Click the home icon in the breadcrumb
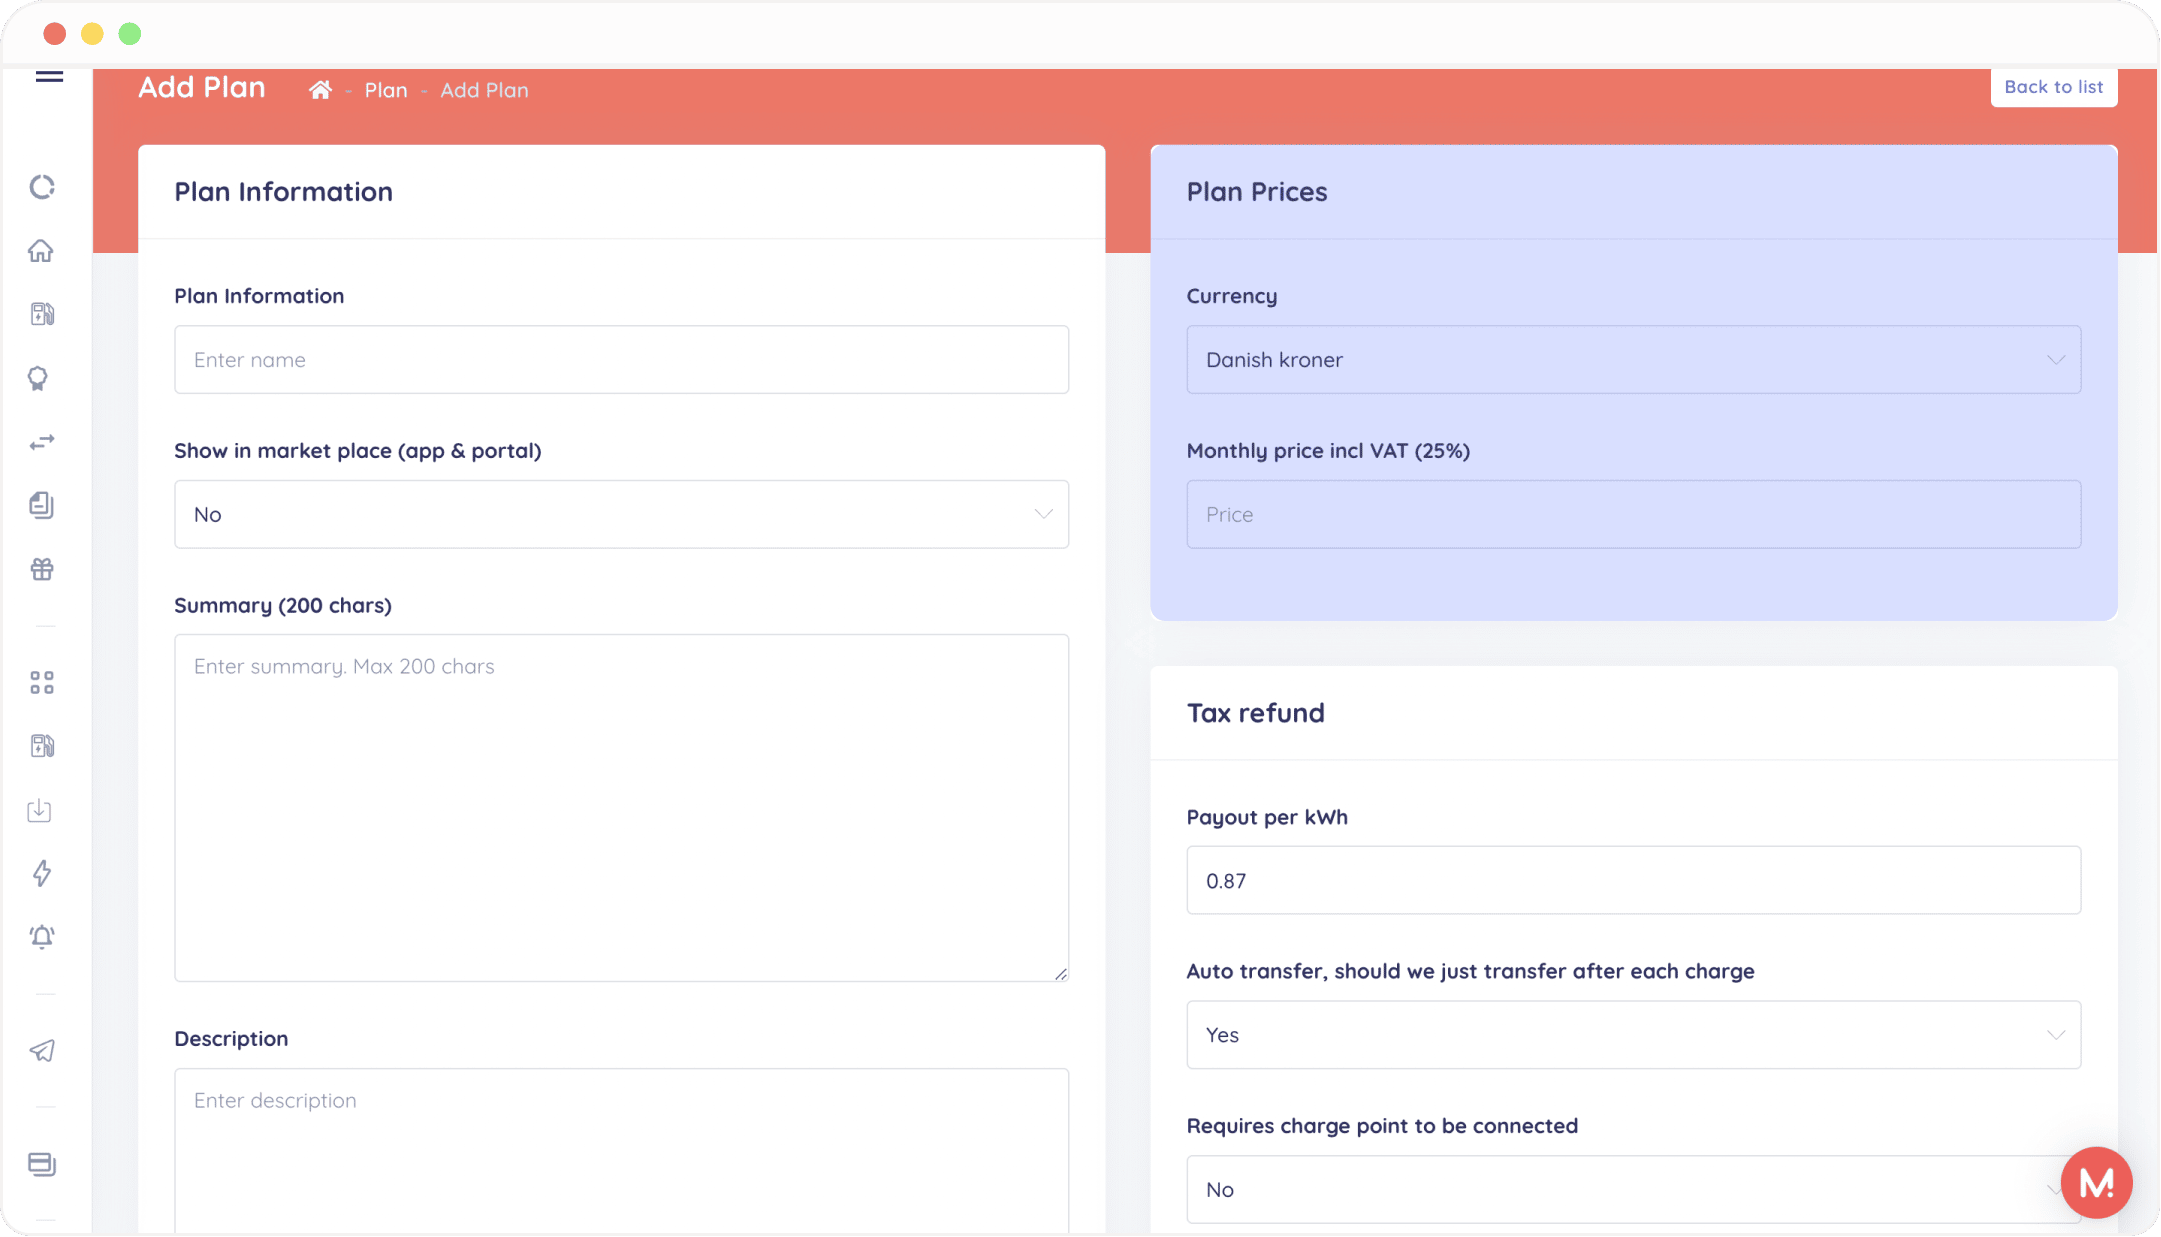The width and height of the screenshot is (2161, 1237). click(320, 90)
